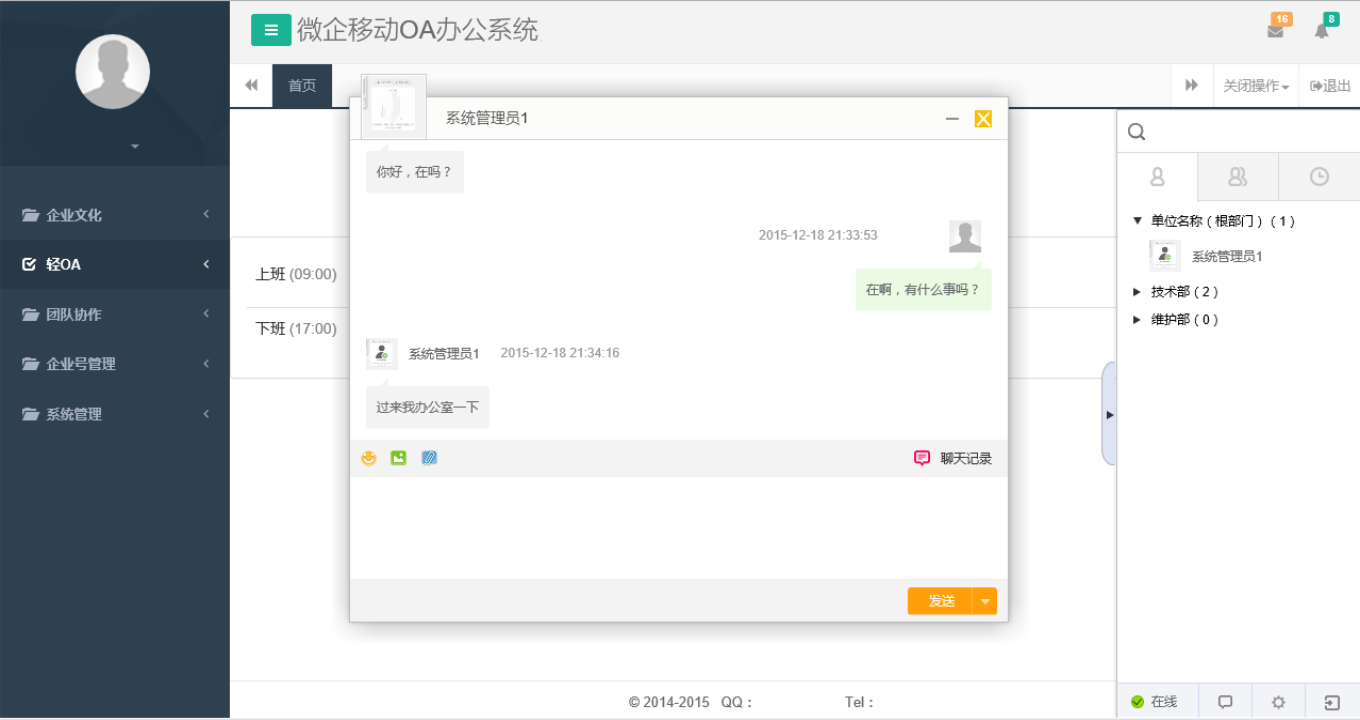Click the 上班 (09:00) entry

click(x=296, y=274)
